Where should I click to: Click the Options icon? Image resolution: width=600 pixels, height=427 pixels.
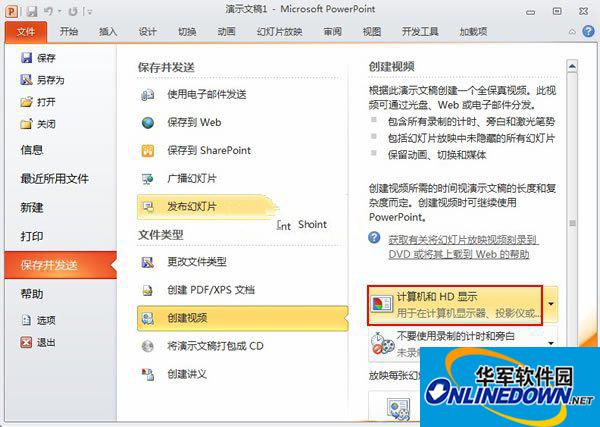point(26,320)
